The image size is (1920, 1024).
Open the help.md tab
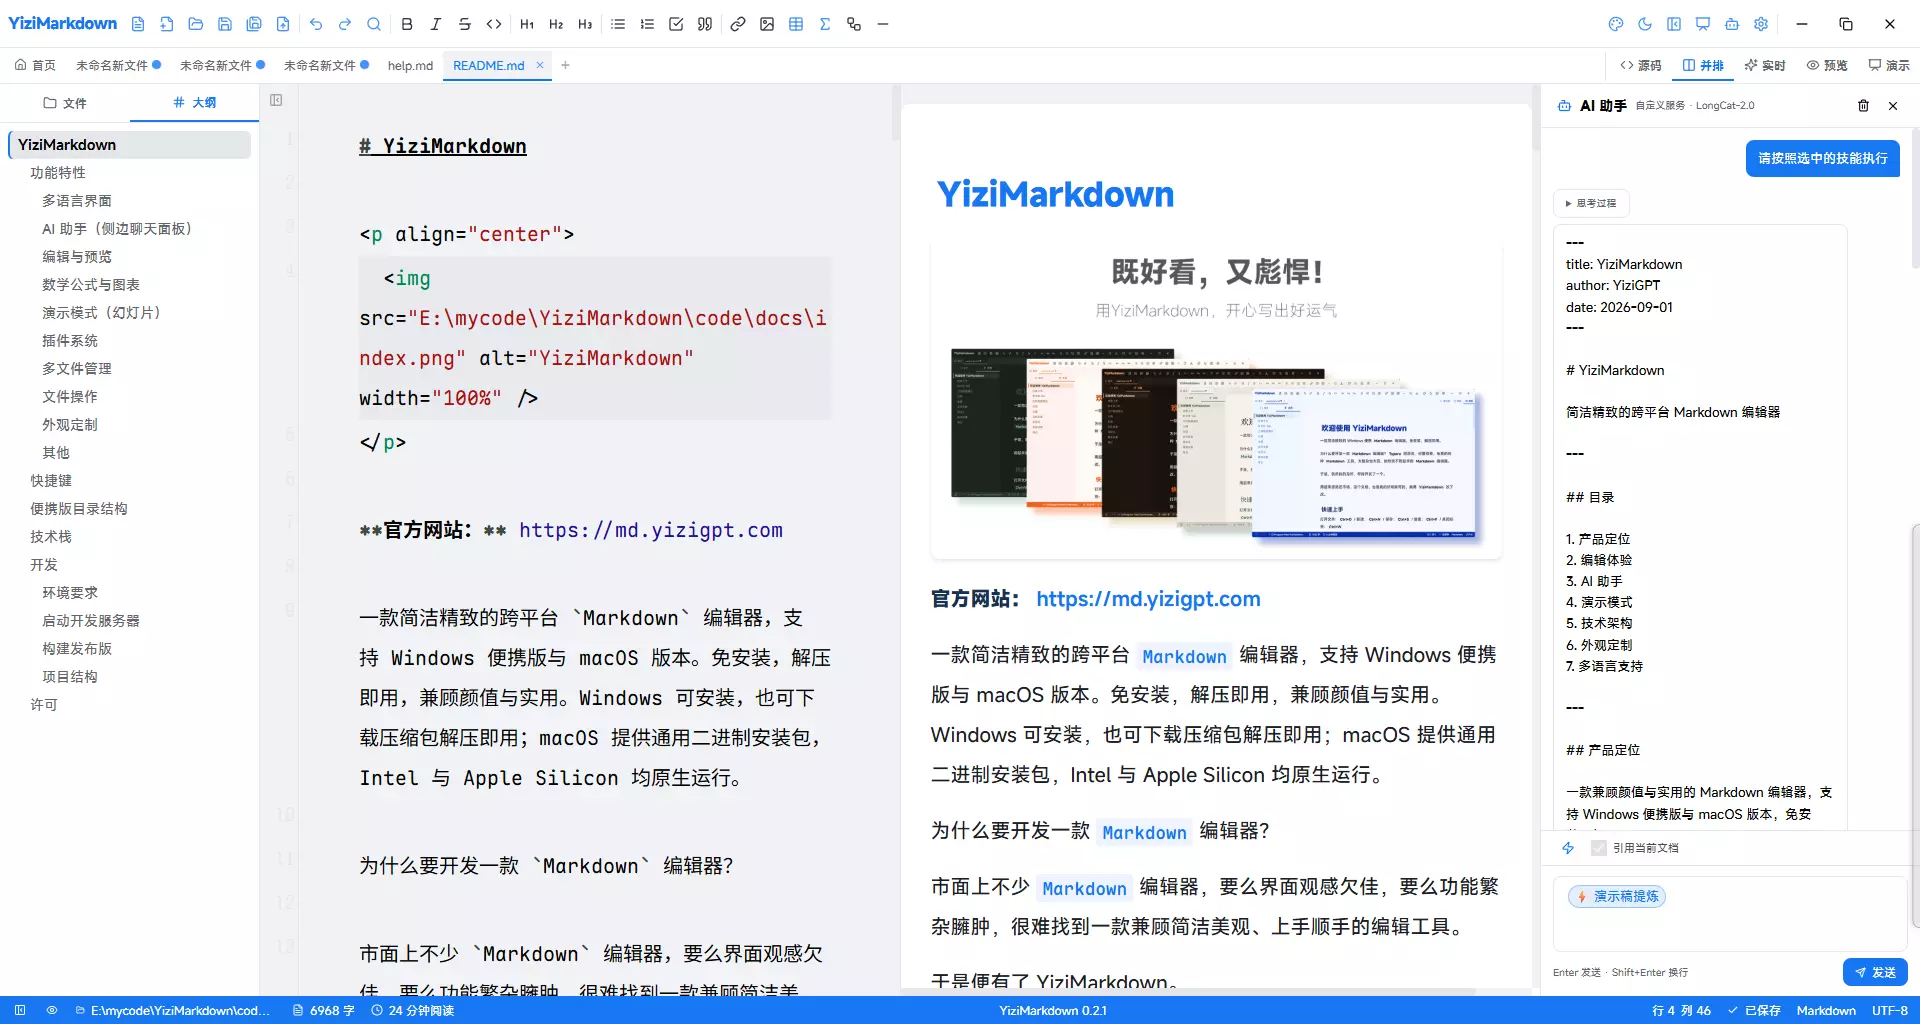coord(410,65)
